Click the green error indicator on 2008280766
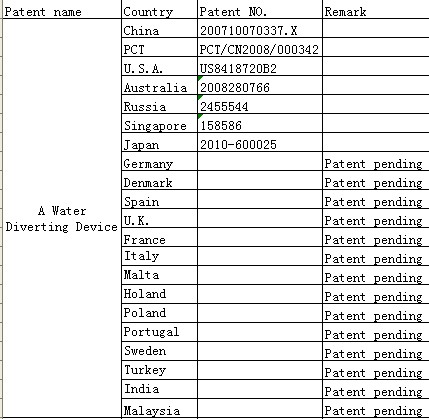 coord(200,78)
